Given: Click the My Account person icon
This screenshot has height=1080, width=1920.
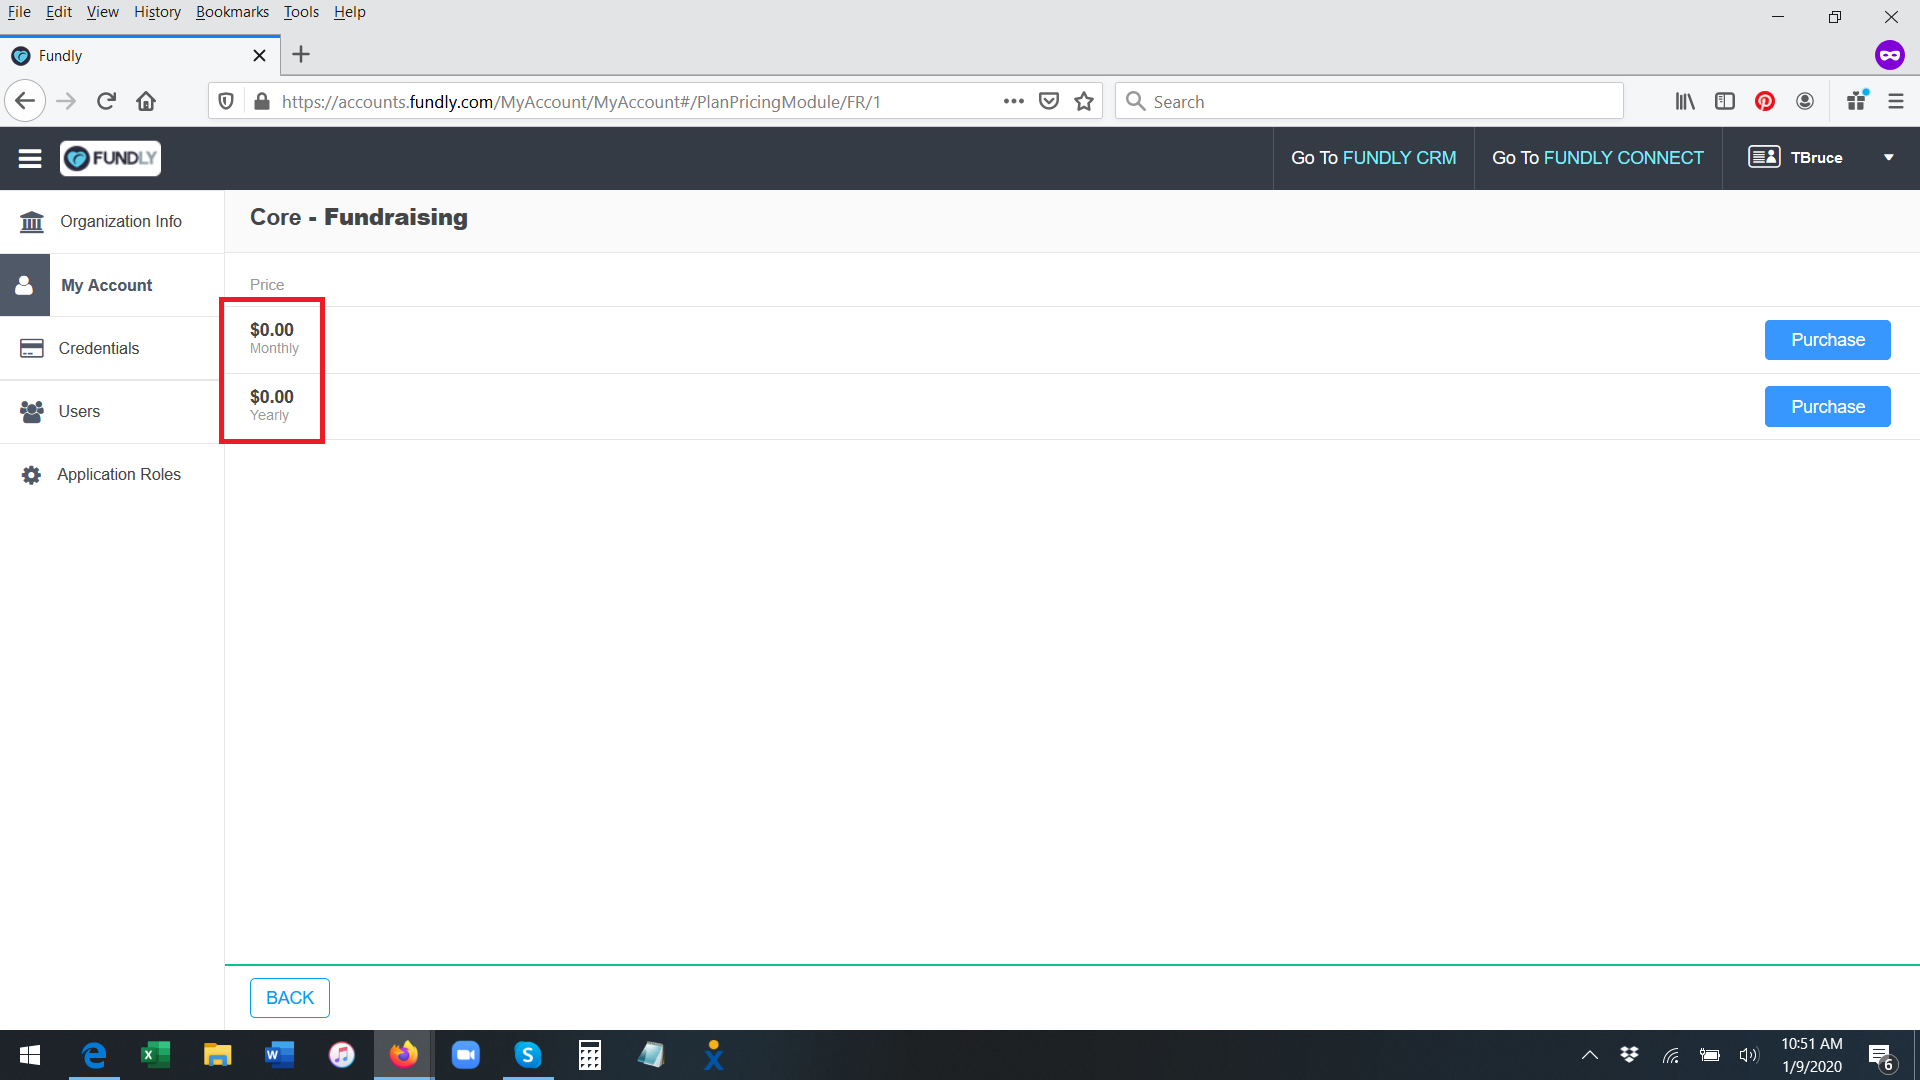Looking at the screenshot, I should pyautogui.click(x=24, y=285).
